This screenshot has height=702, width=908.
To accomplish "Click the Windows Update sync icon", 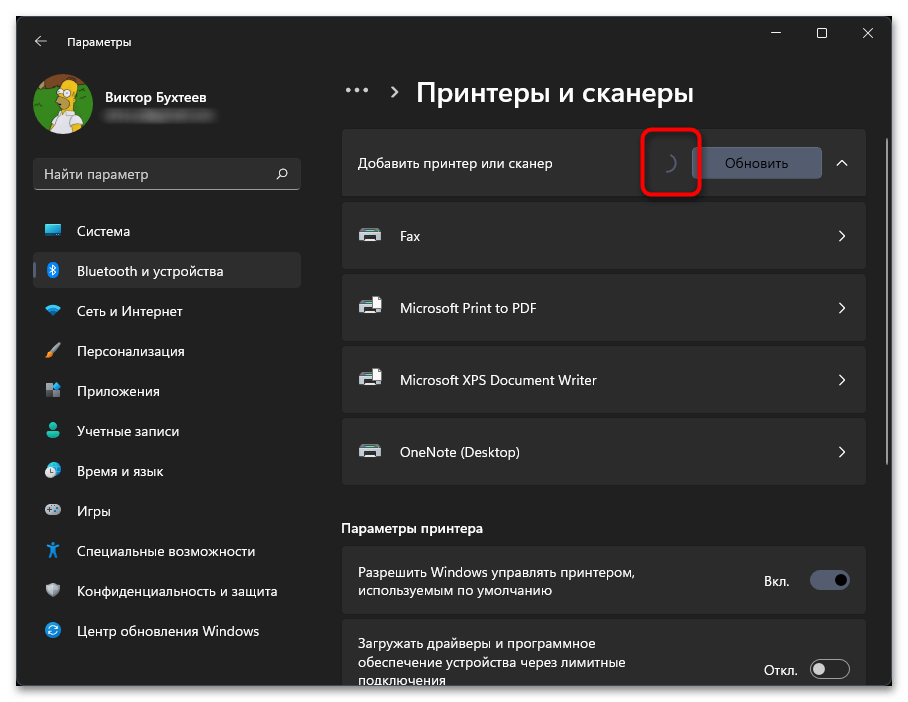I will (x=53, y=630).
